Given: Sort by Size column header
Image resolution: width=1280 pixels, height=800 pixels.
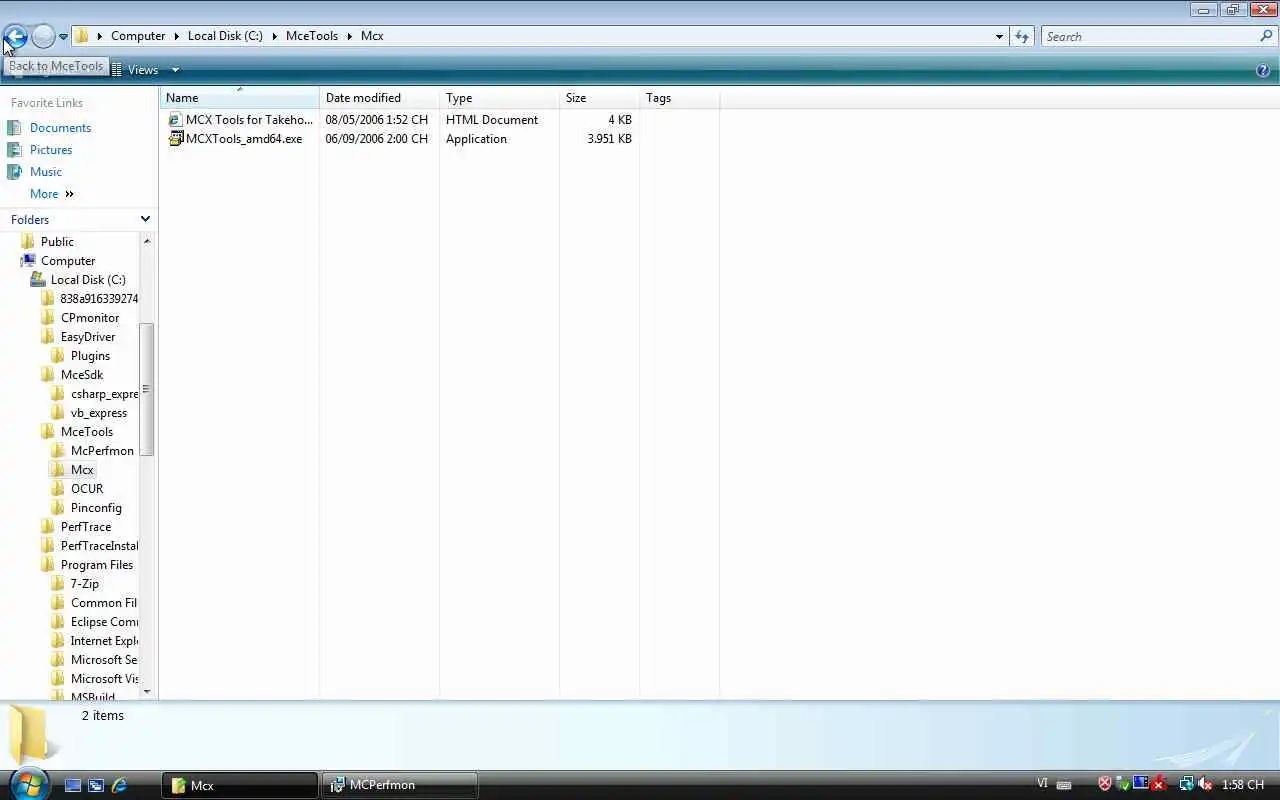Looking at the screenshot, I should [x=599, y=98].
